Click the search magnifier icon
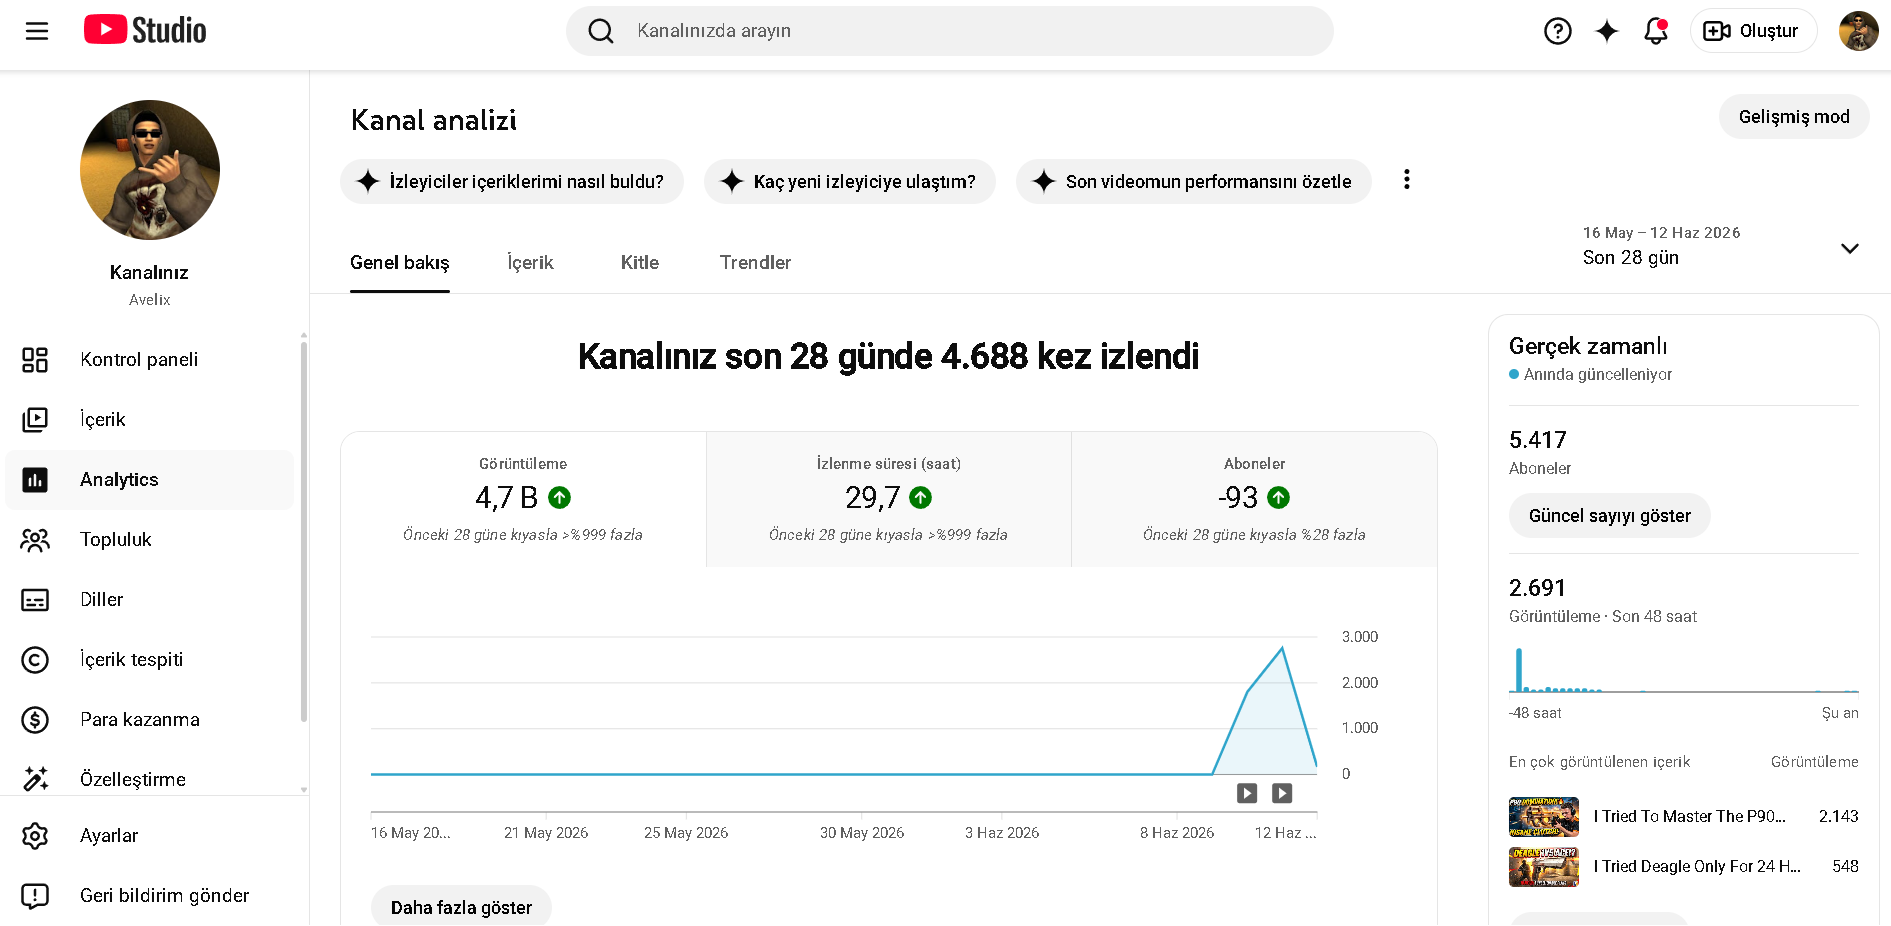The height and width of the screenshot is (926, 1891). [600, 31]
